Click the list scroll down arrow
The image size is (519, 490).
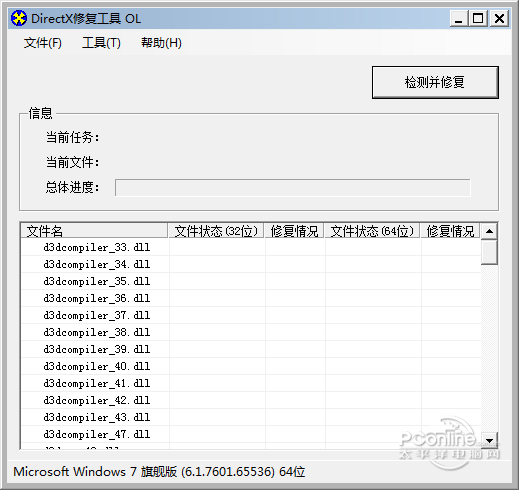489,441
